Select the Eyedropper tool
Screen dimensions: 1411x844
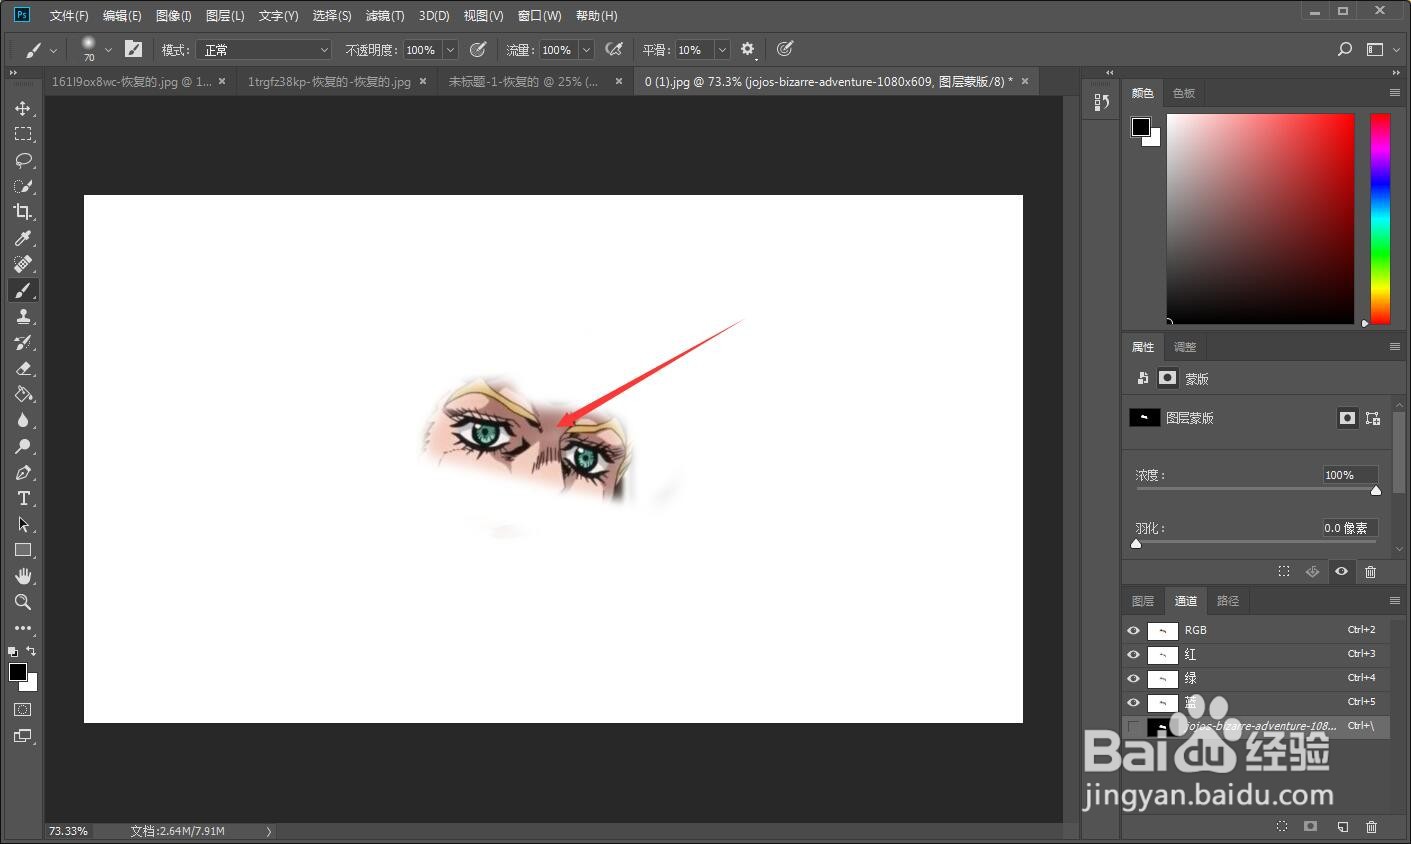point(23,238)
